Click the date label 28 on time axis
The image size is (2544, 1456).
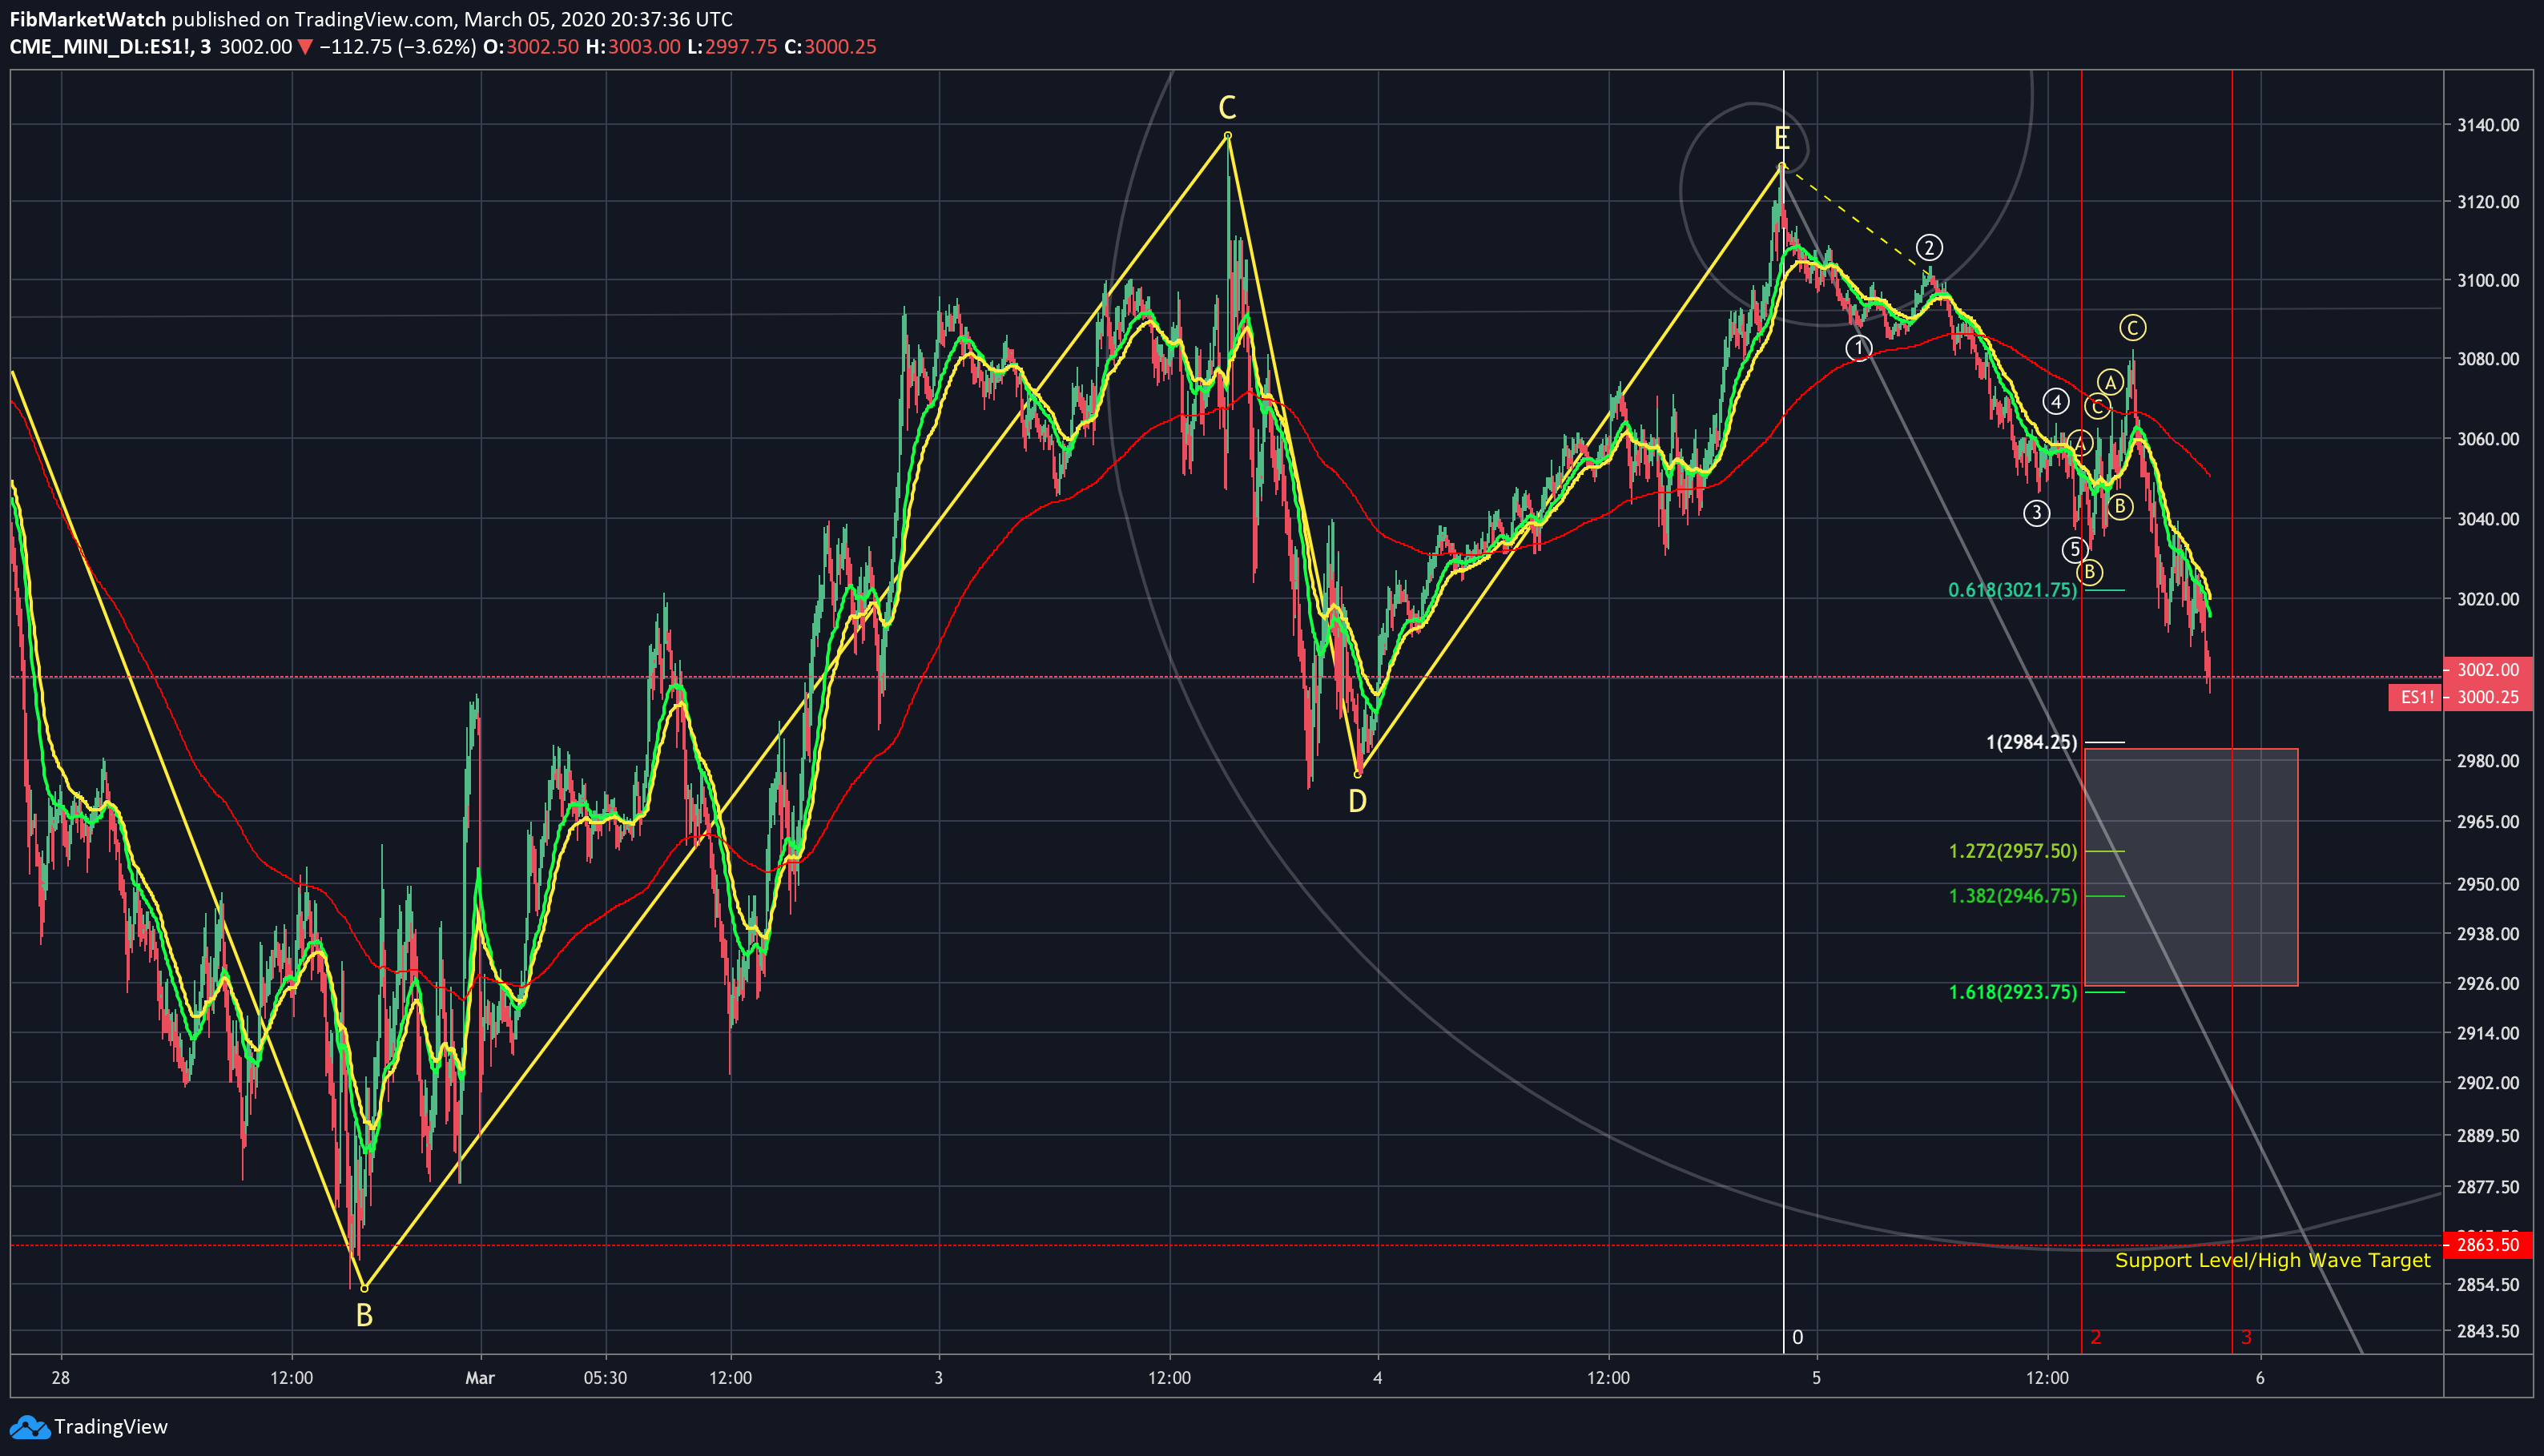click(61, 1378)
